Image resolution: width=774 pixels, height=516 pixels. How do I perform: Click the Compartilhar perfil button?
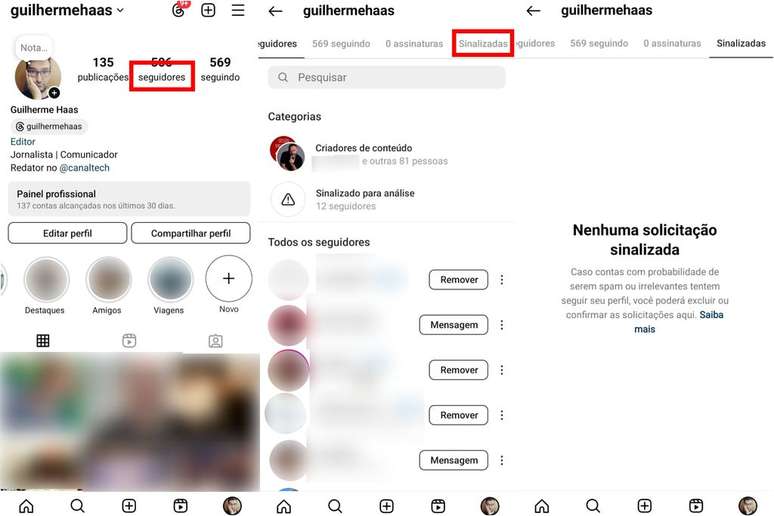tap(191, 233)
